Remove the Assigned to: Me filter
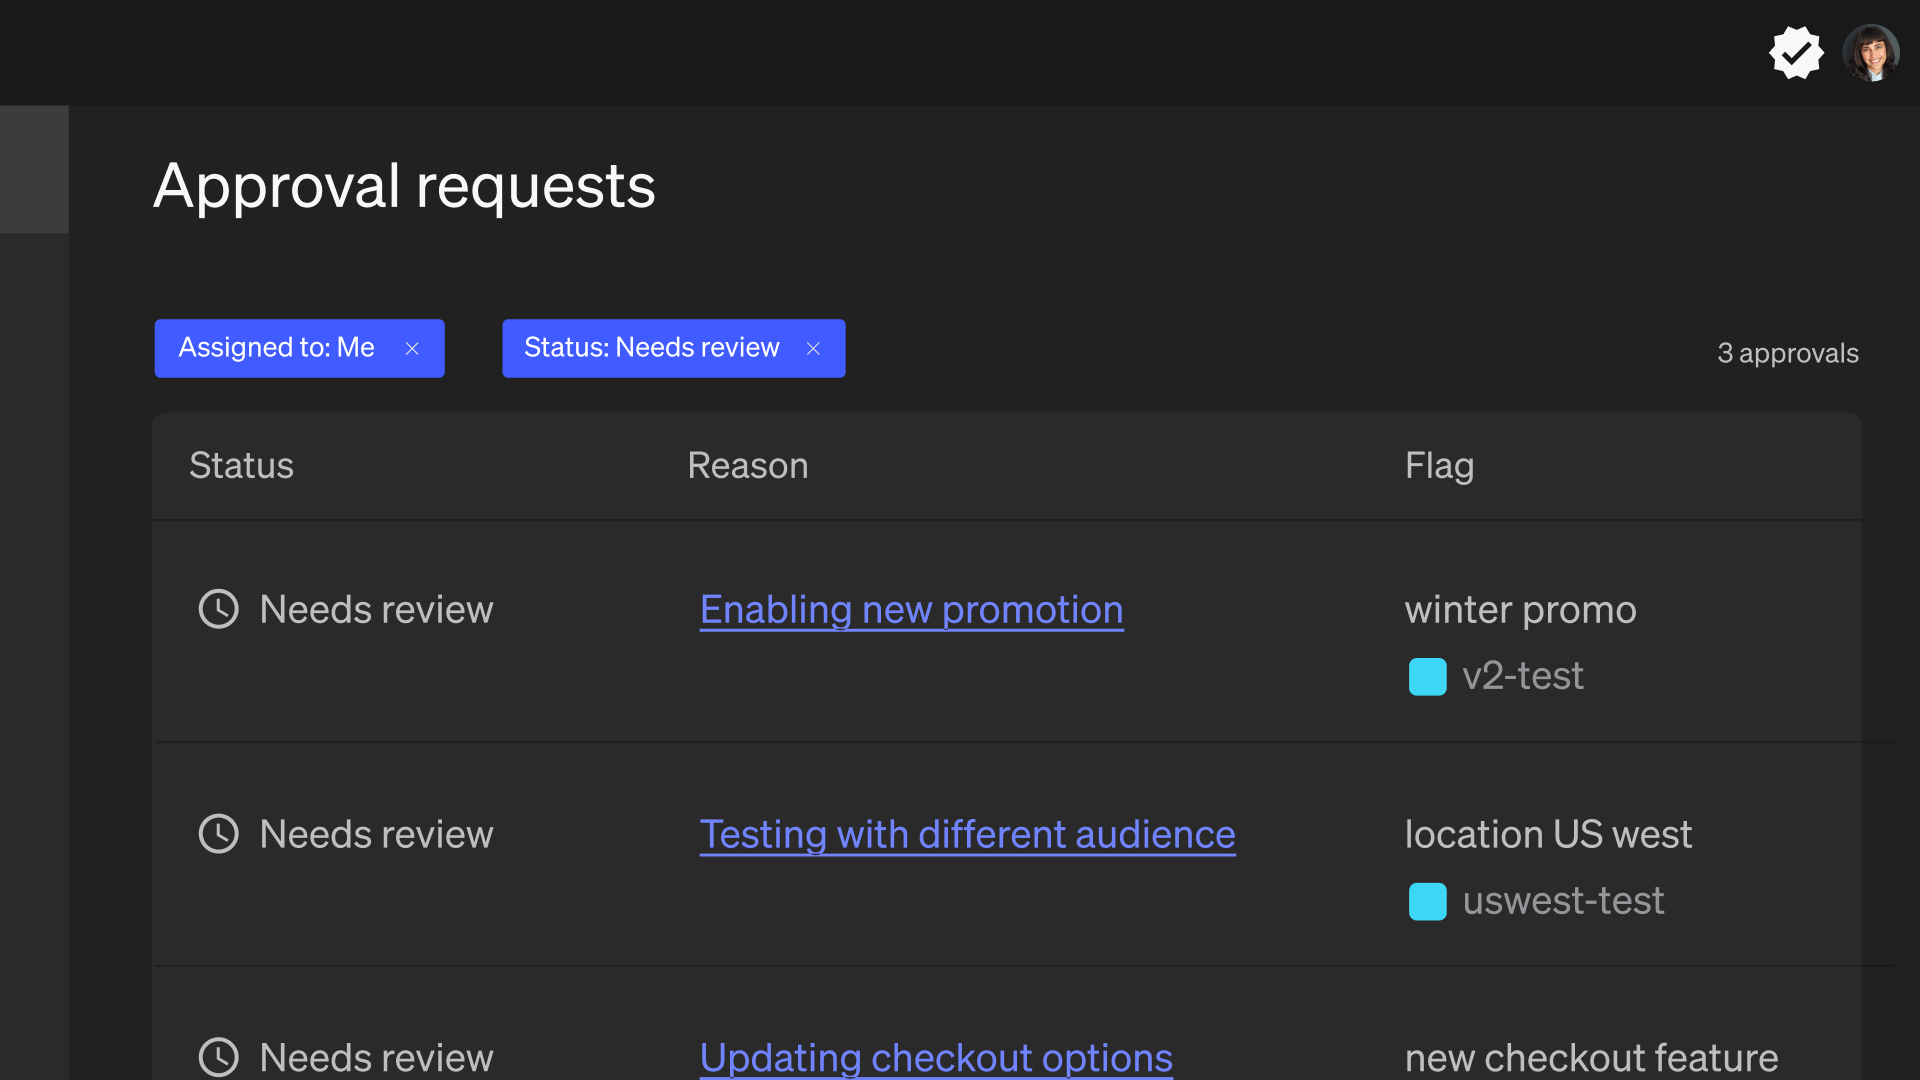The height and width of the screenshot is (1080, 1920). point(412,348)
